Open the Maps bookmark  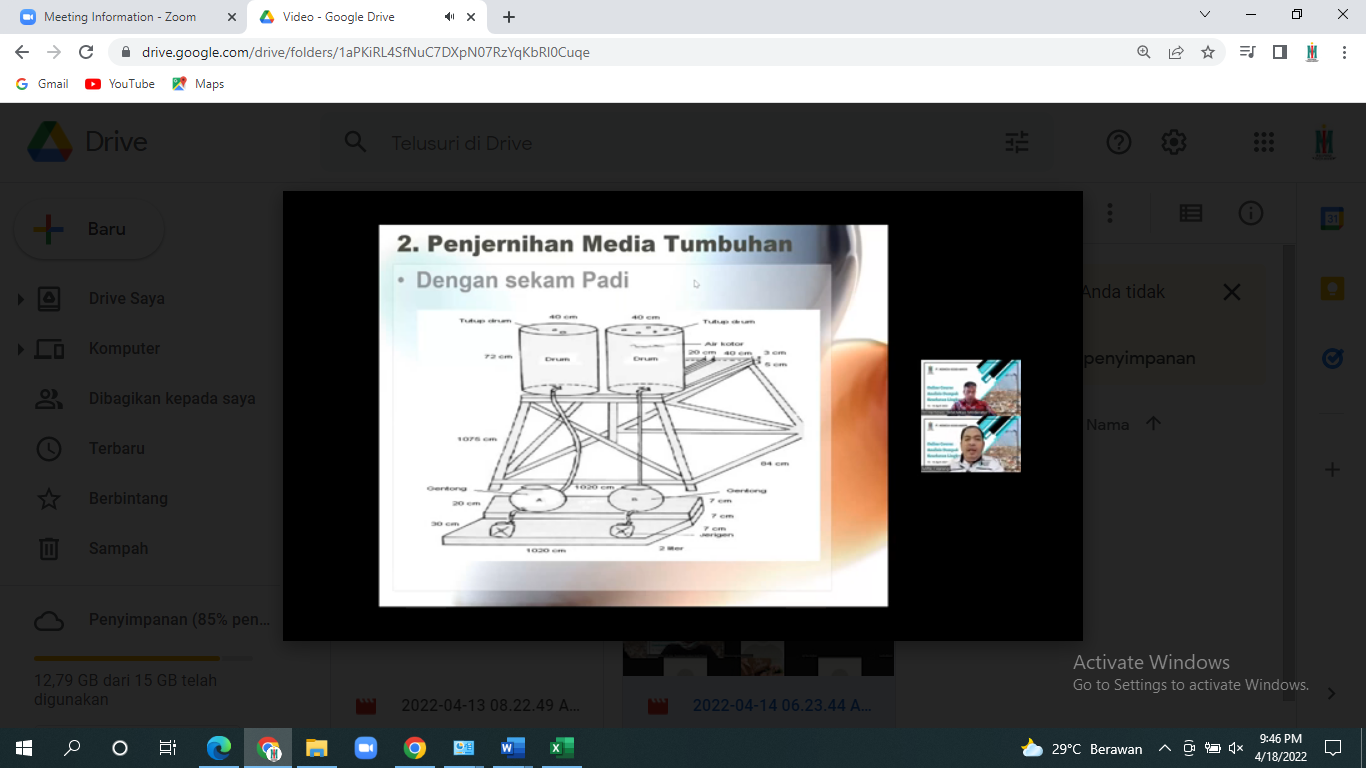click(x=198, y=84)
